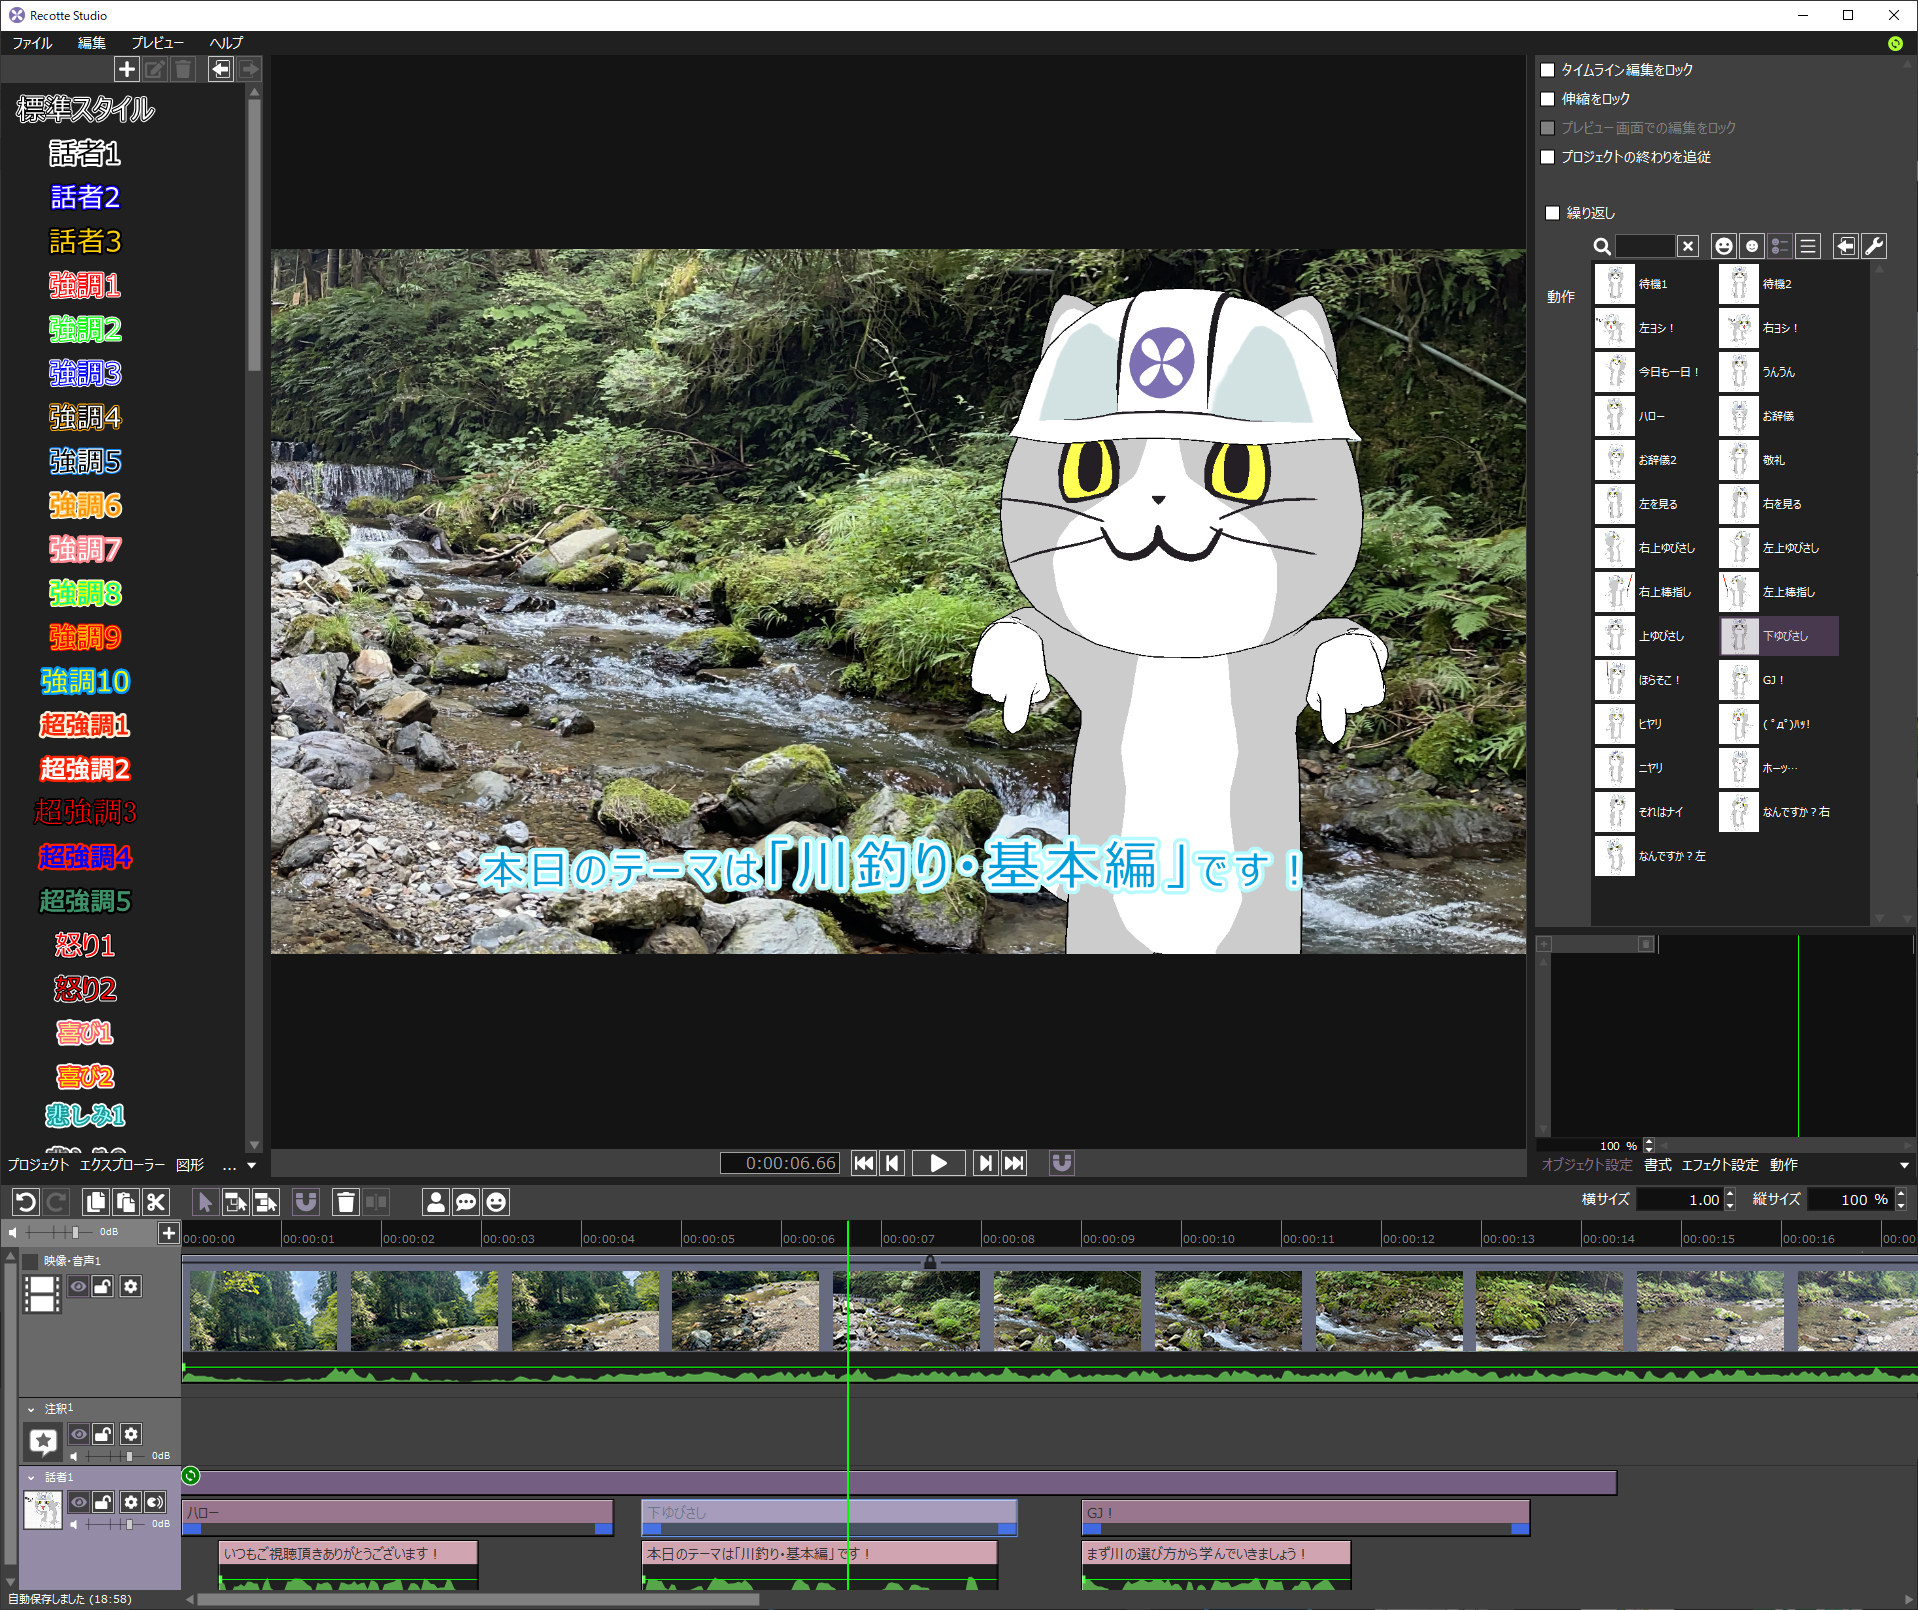Switch to the 書式 tab
The width and height of the screenshot is (1918, 1610).
pos(1658,1165)
